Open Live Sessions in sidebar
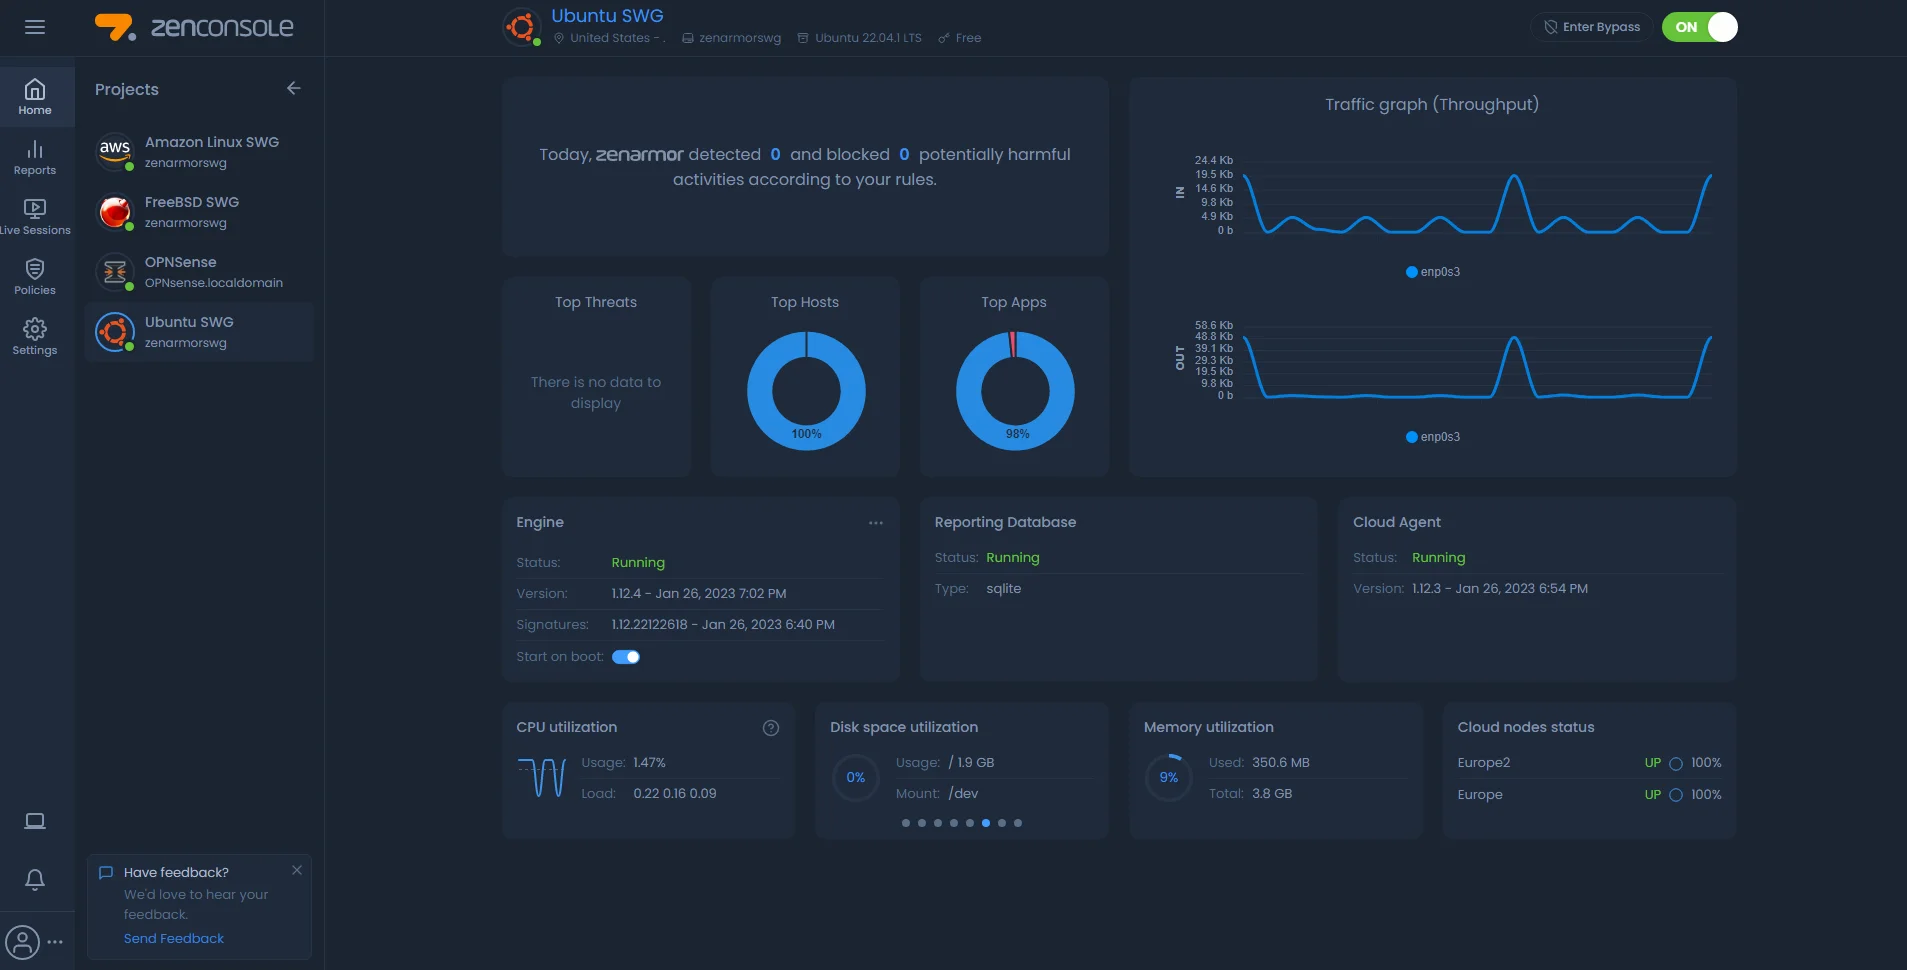The width and height of the screenshot is (1907, 970). [x=35, y=217]
